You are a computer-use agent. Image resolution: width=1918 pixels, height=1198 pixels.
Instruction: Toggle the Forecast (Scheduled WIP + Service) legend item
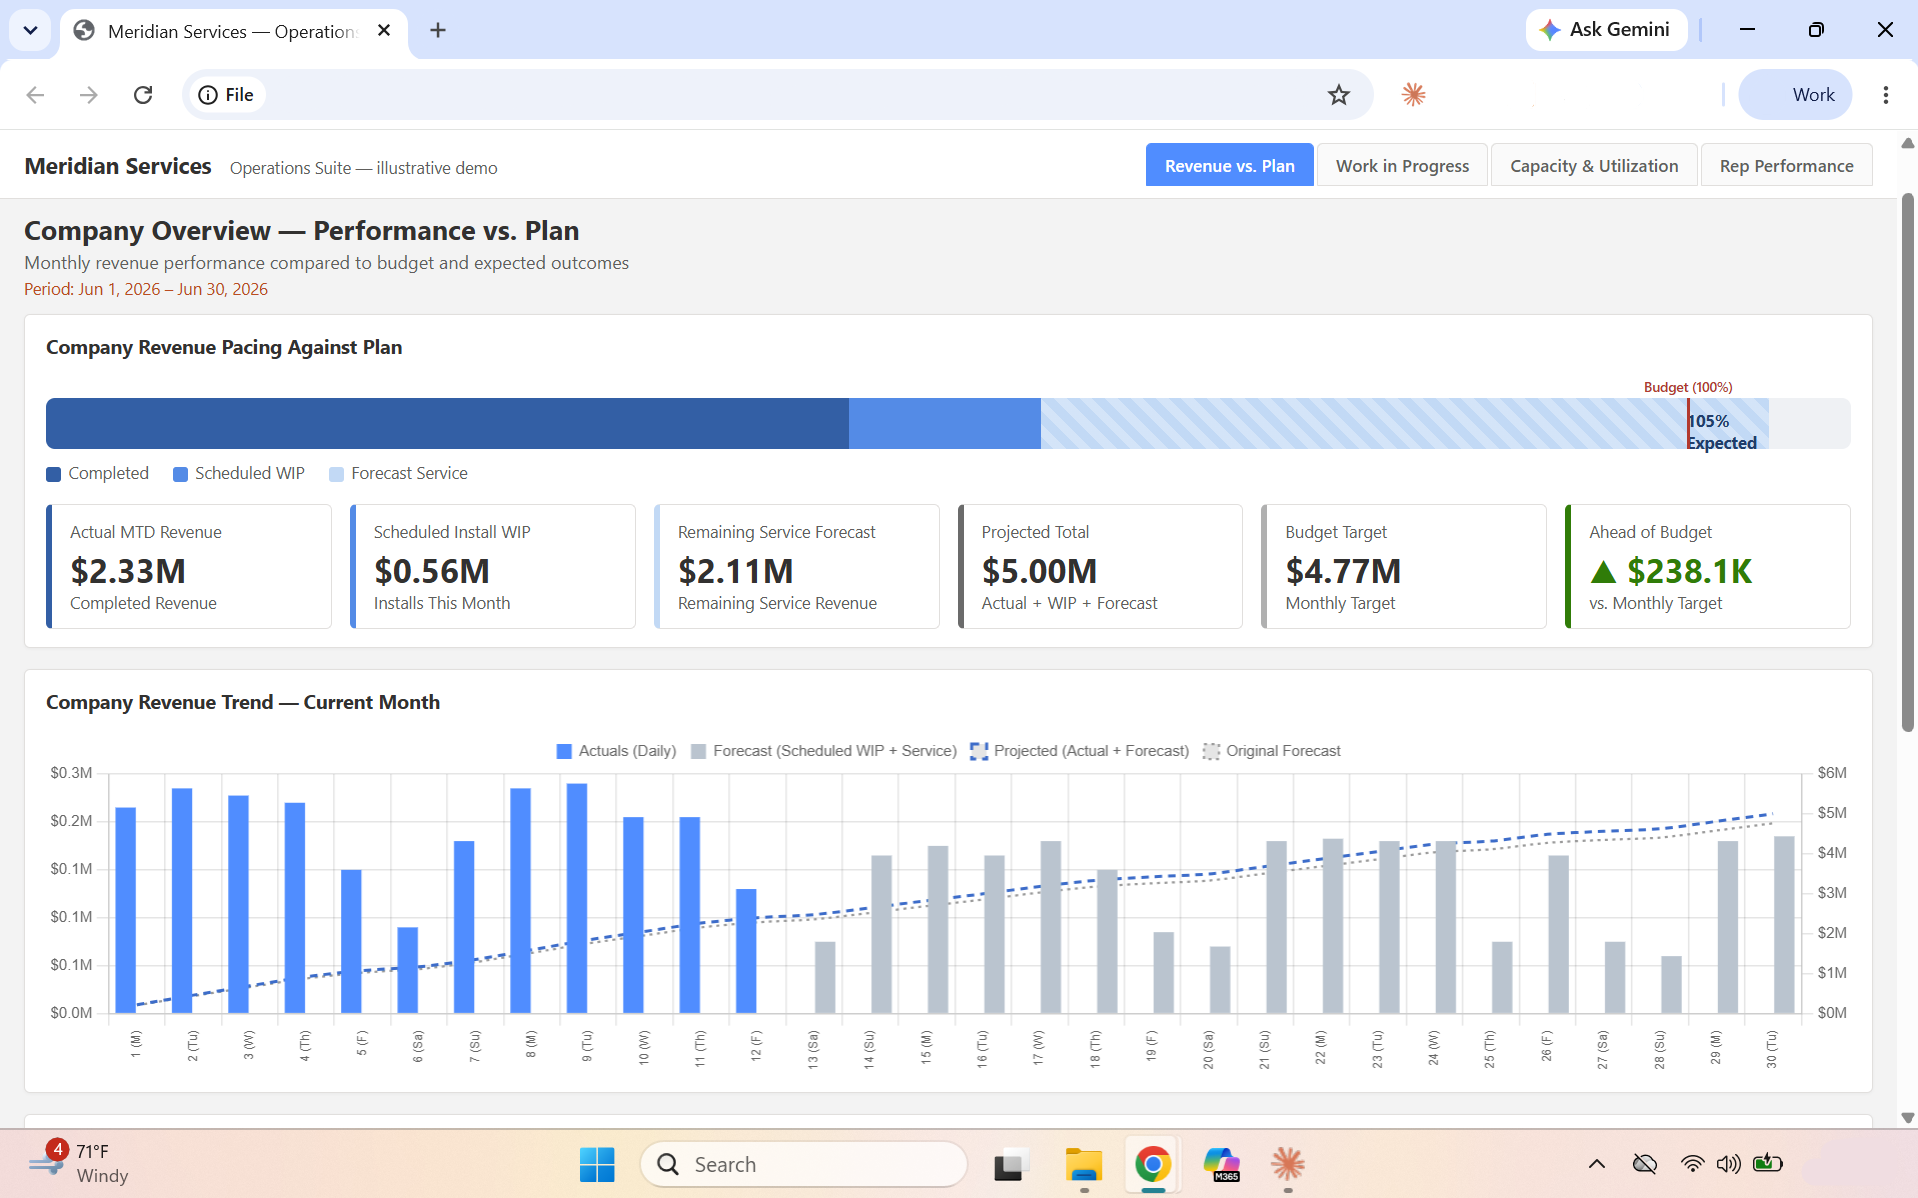point(824,751)
